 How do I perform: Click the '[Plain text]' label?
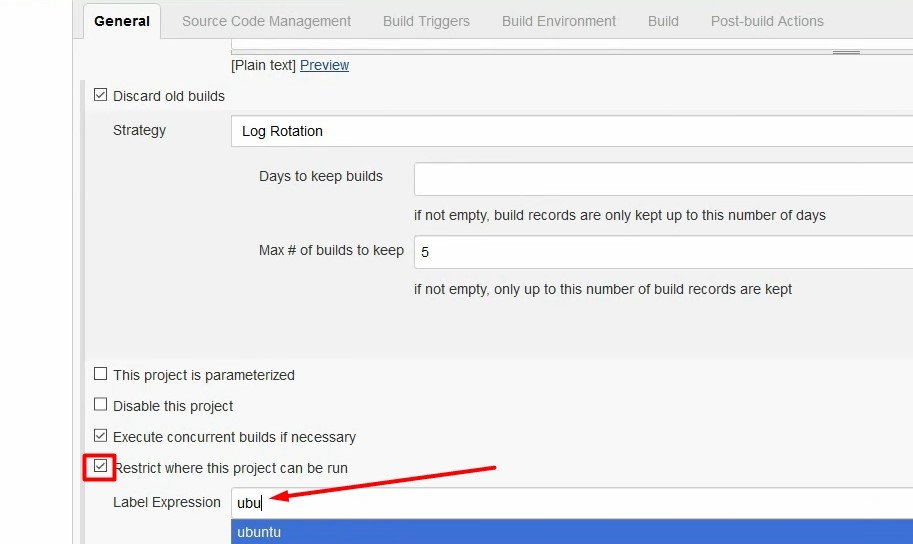[x=263, y=65]
